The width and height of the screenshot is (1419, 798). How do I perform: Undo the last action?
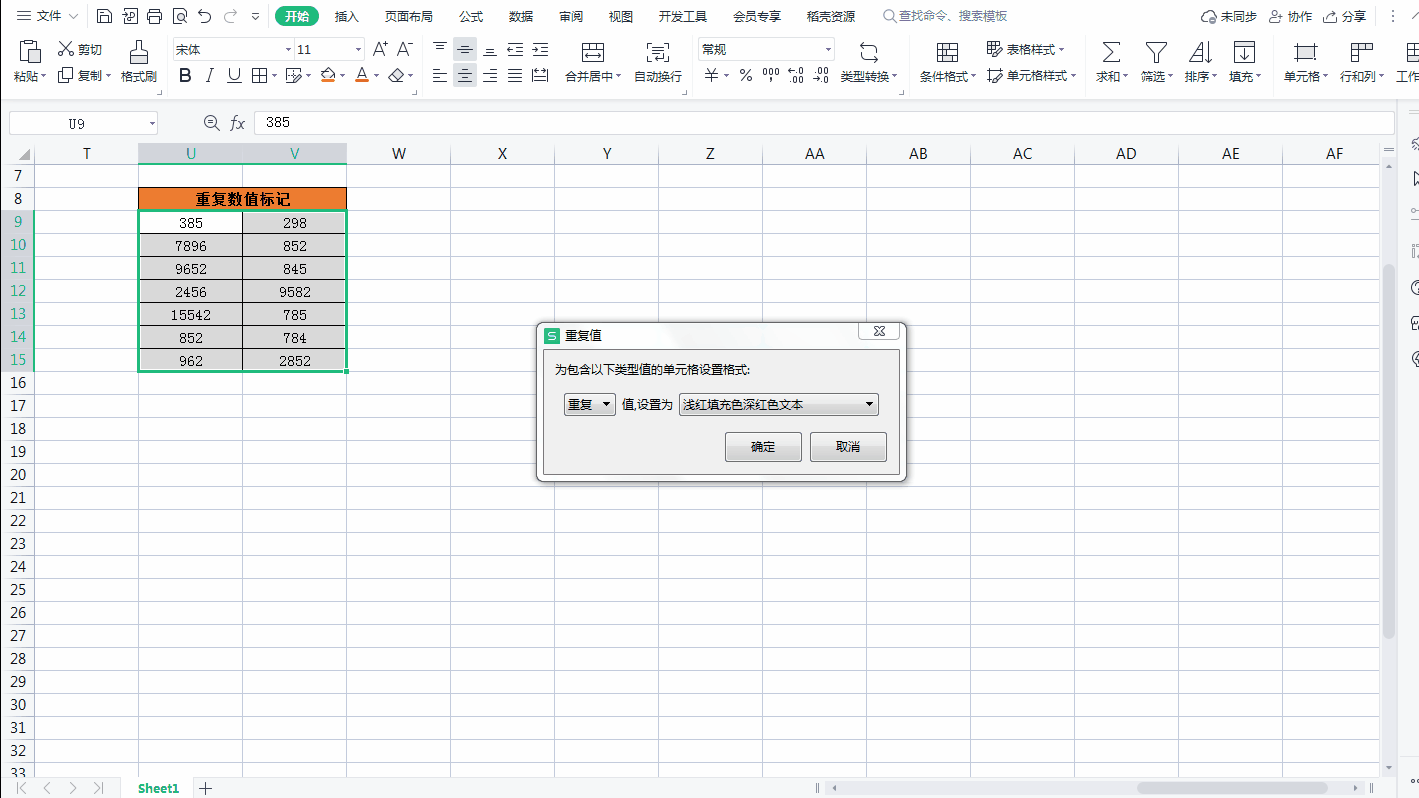(x=205, y=16)
